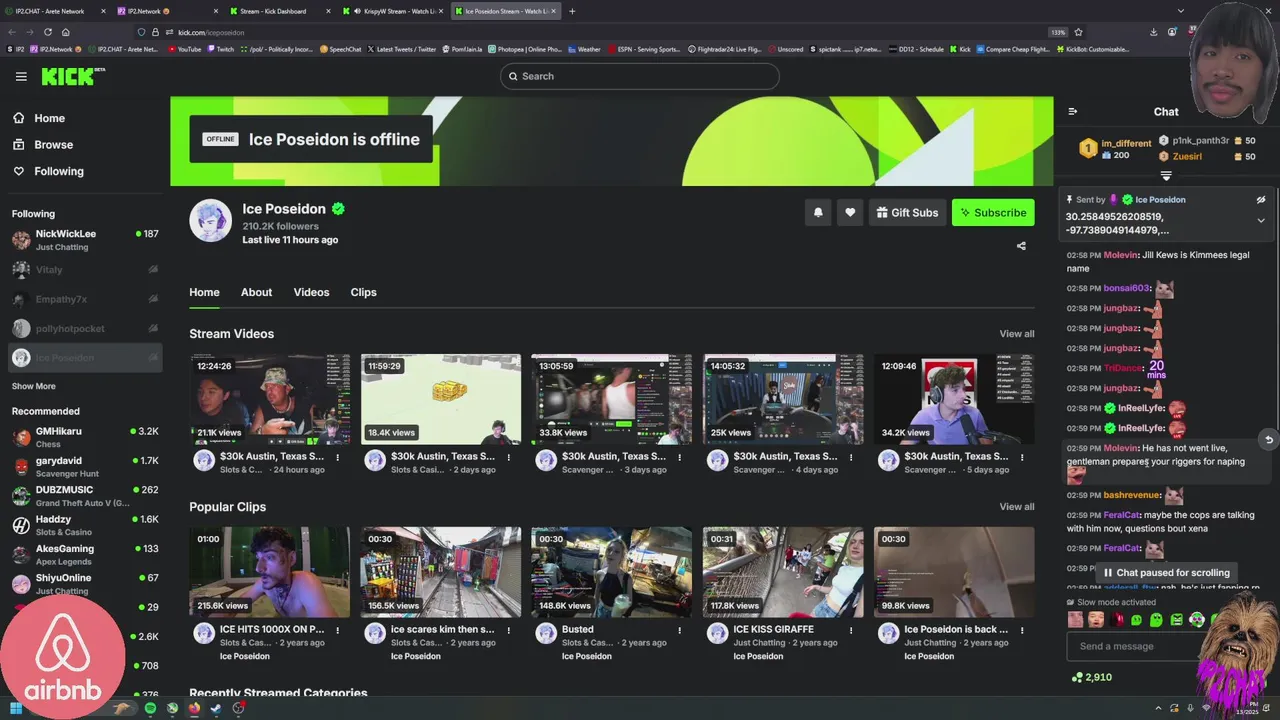Open the 14:05:32 stream video thumbnail
Viewport: 1280px width, 720px height.
[x=783, y=399]
